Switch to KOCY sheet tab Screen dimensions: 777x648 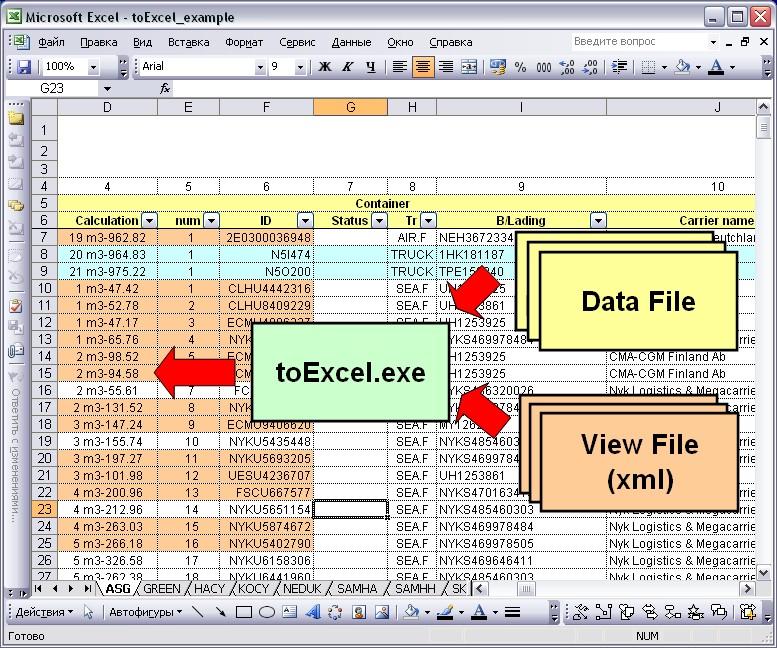click(253, 589)
